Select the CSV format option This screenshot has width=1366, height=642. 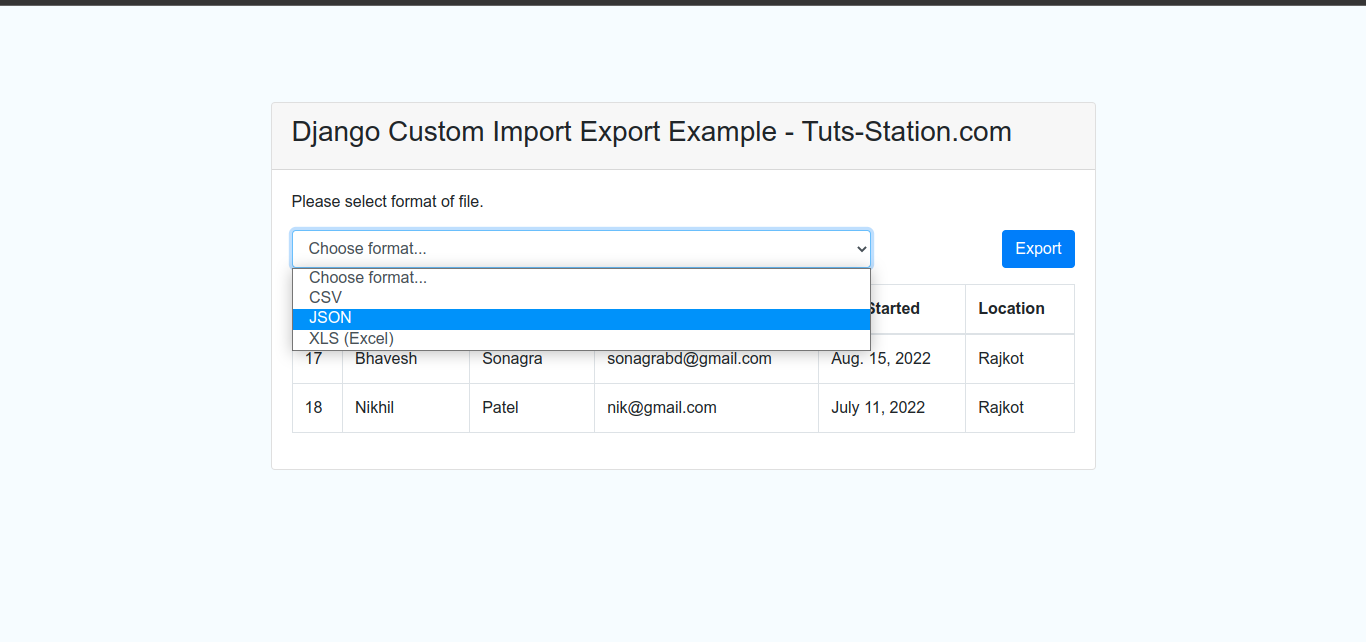click(581, 298)
